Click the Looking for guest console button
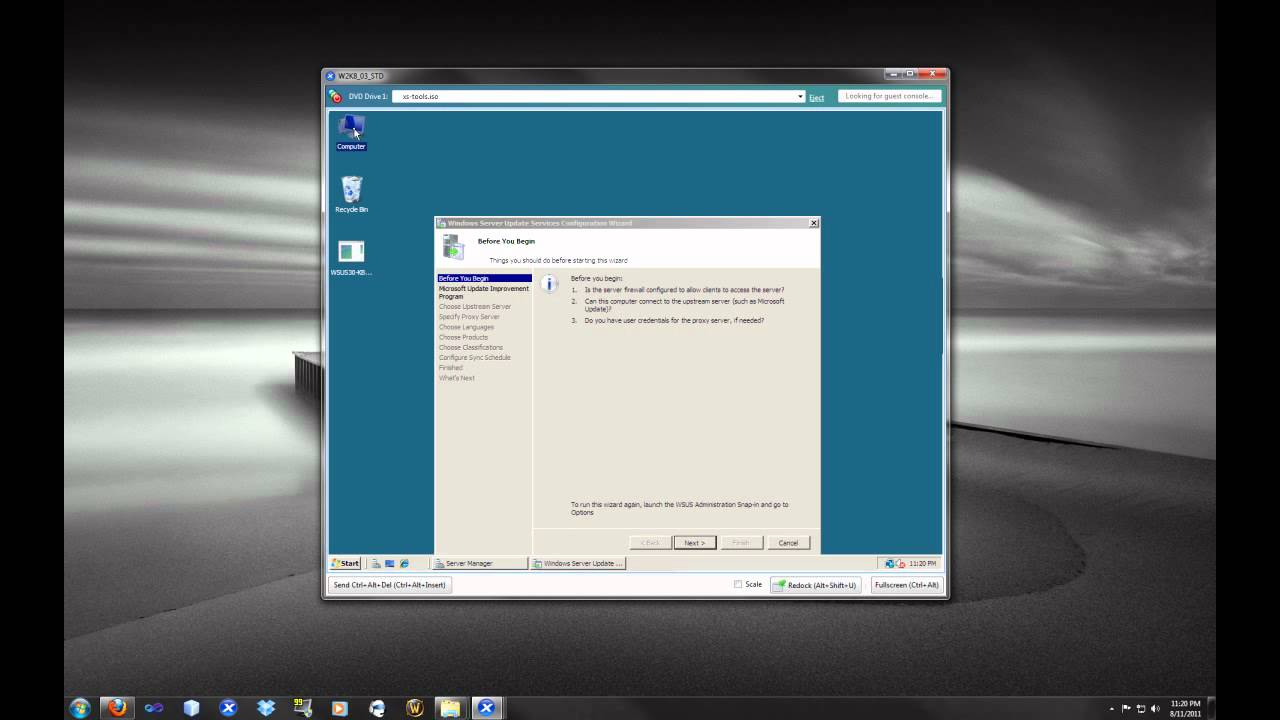This screenshot has height=720, width=1280. coord(888,96)
